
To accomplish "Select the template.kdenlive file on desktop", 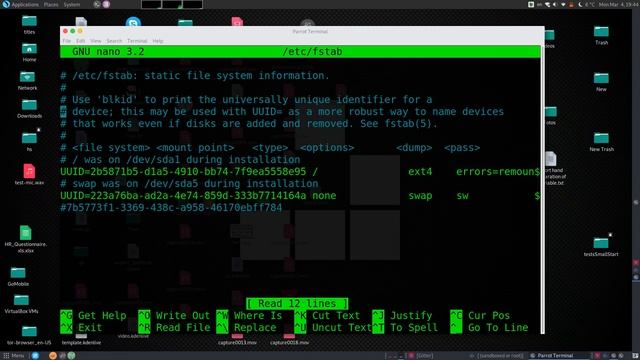I will [x=81, y=340].
